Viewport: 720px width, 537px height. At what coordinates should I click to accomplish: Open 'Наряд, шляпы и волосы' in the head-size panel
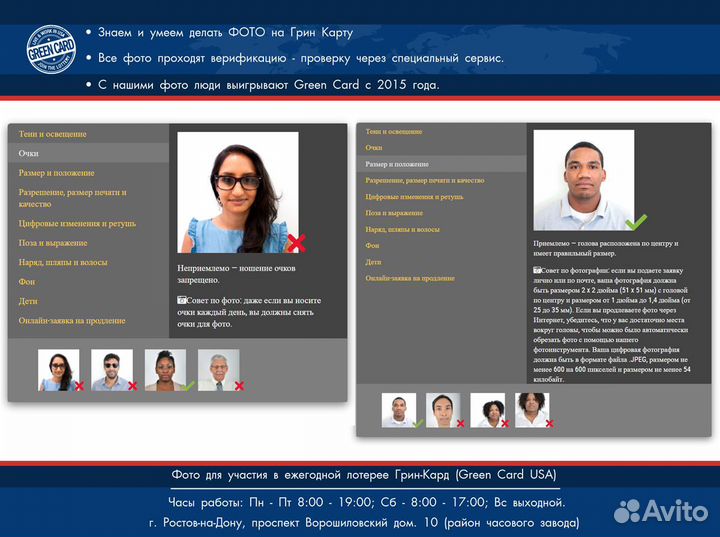[x=402, y=229]
